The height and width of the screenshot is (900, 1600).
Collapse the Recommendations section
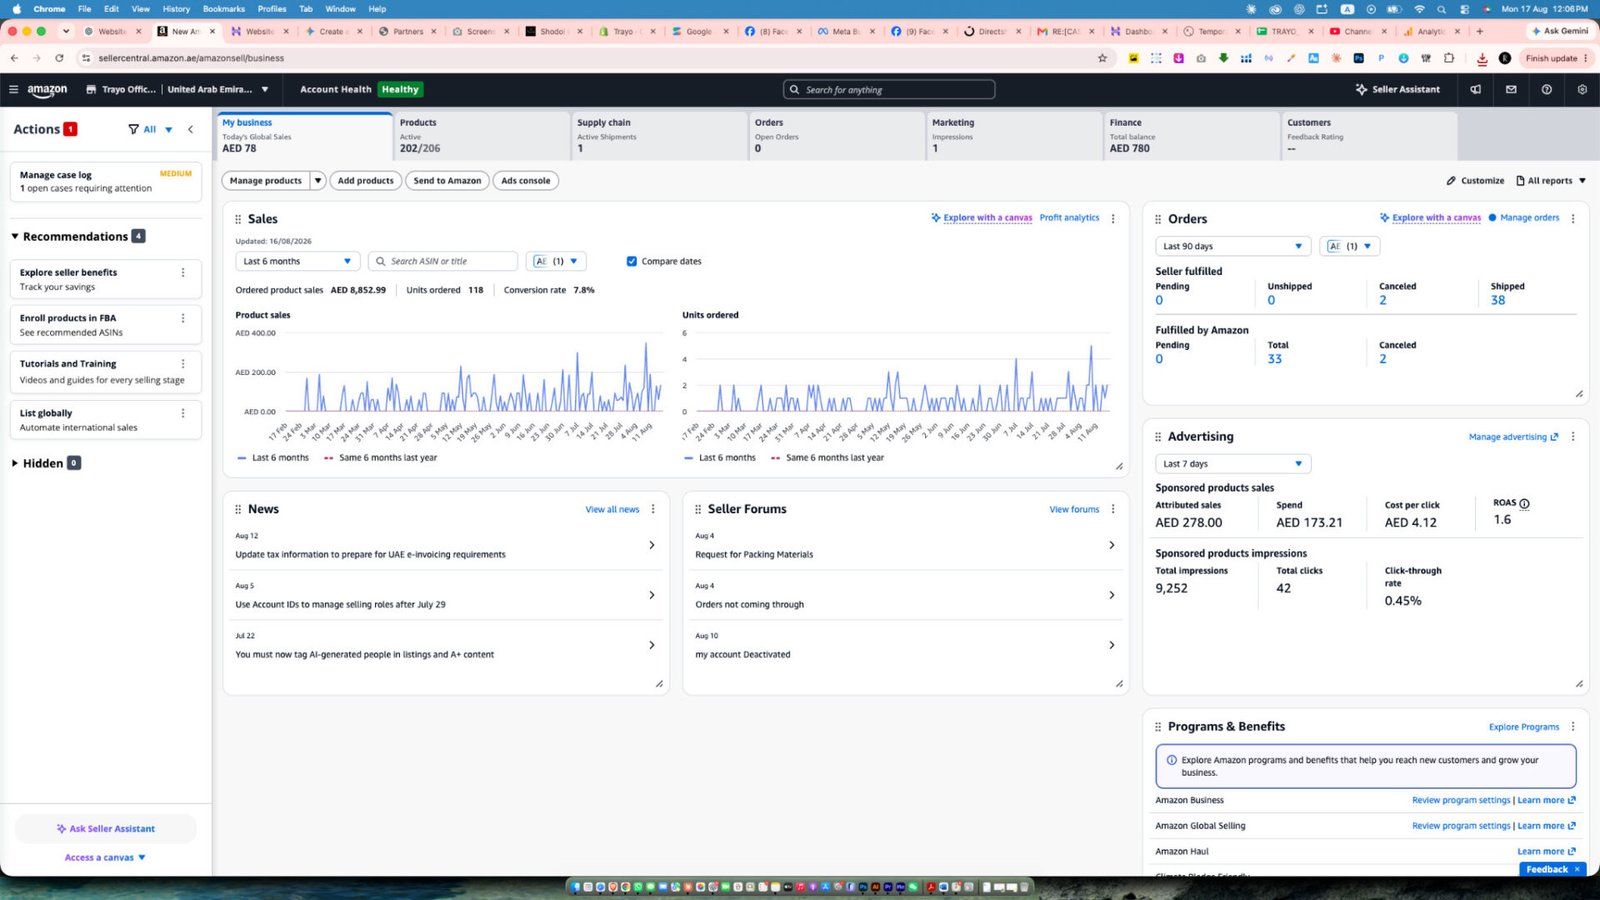point(15,236)
